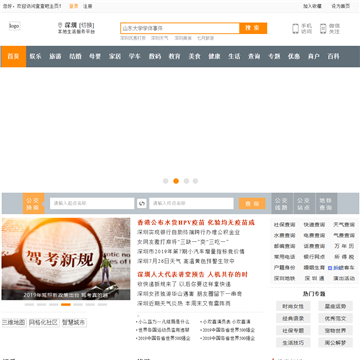Open the 旅游 navigation menu item
This screenshot has width=360, height=360.
[x=55, y=56]
